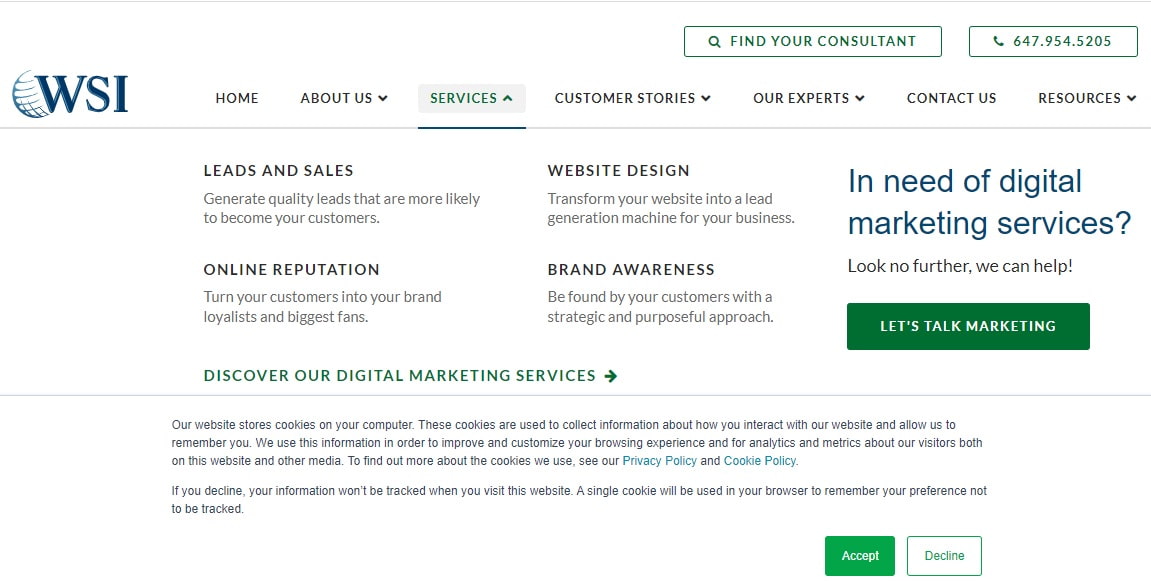Open the Brand Awareness service
The image size is (1151, 581).
pos(631,270)
